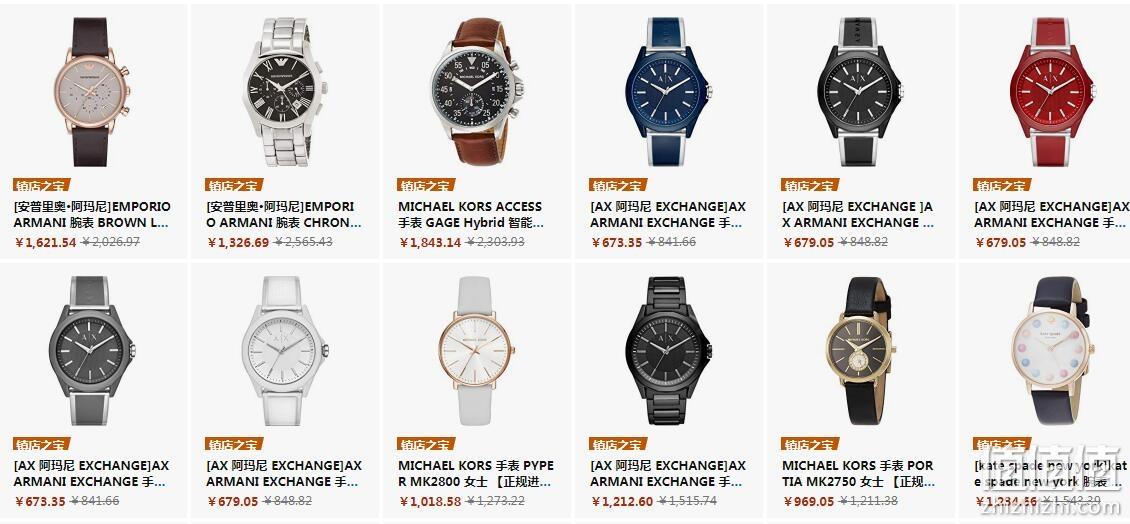Click the ¥969.05 price on the Portia watch
This screenshot has height=524, width=1130.
click(x=809, y=501)
